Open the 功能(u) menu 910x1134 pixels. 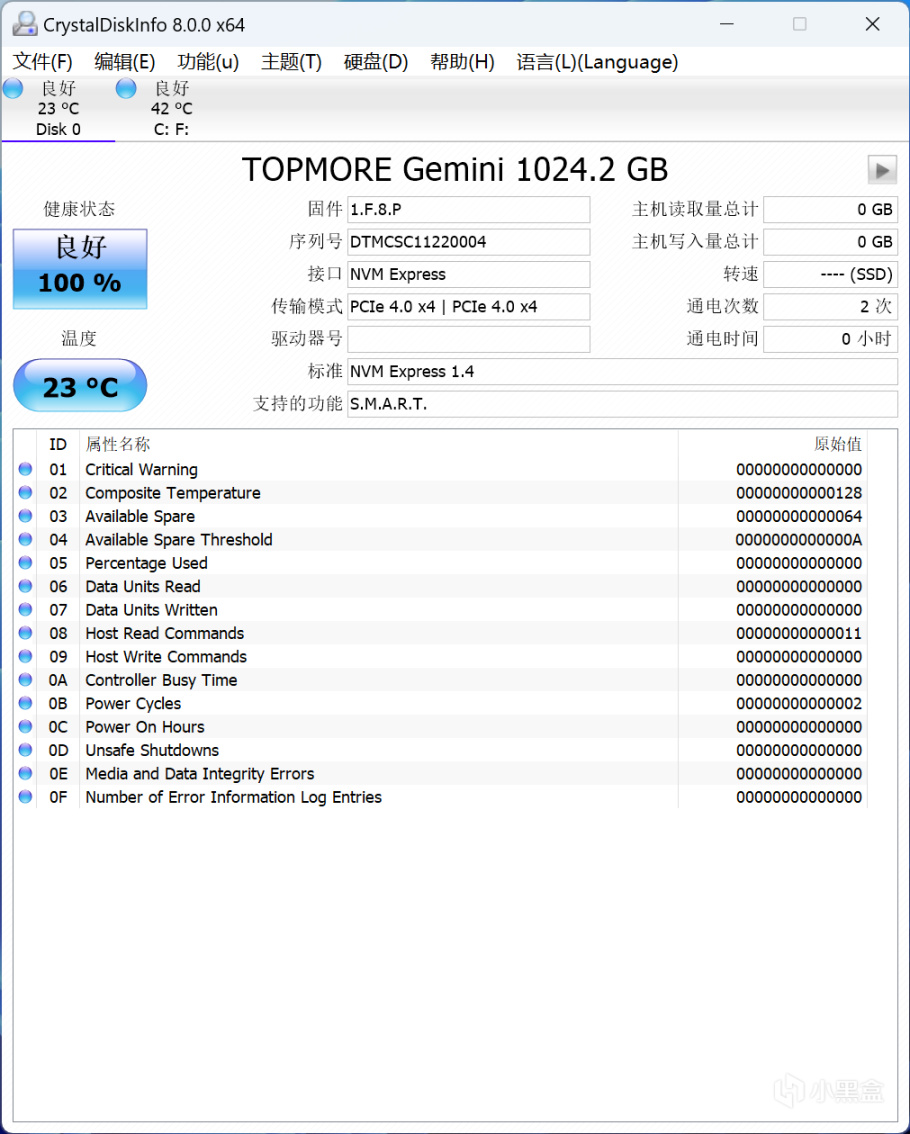[x=208, y=62]
